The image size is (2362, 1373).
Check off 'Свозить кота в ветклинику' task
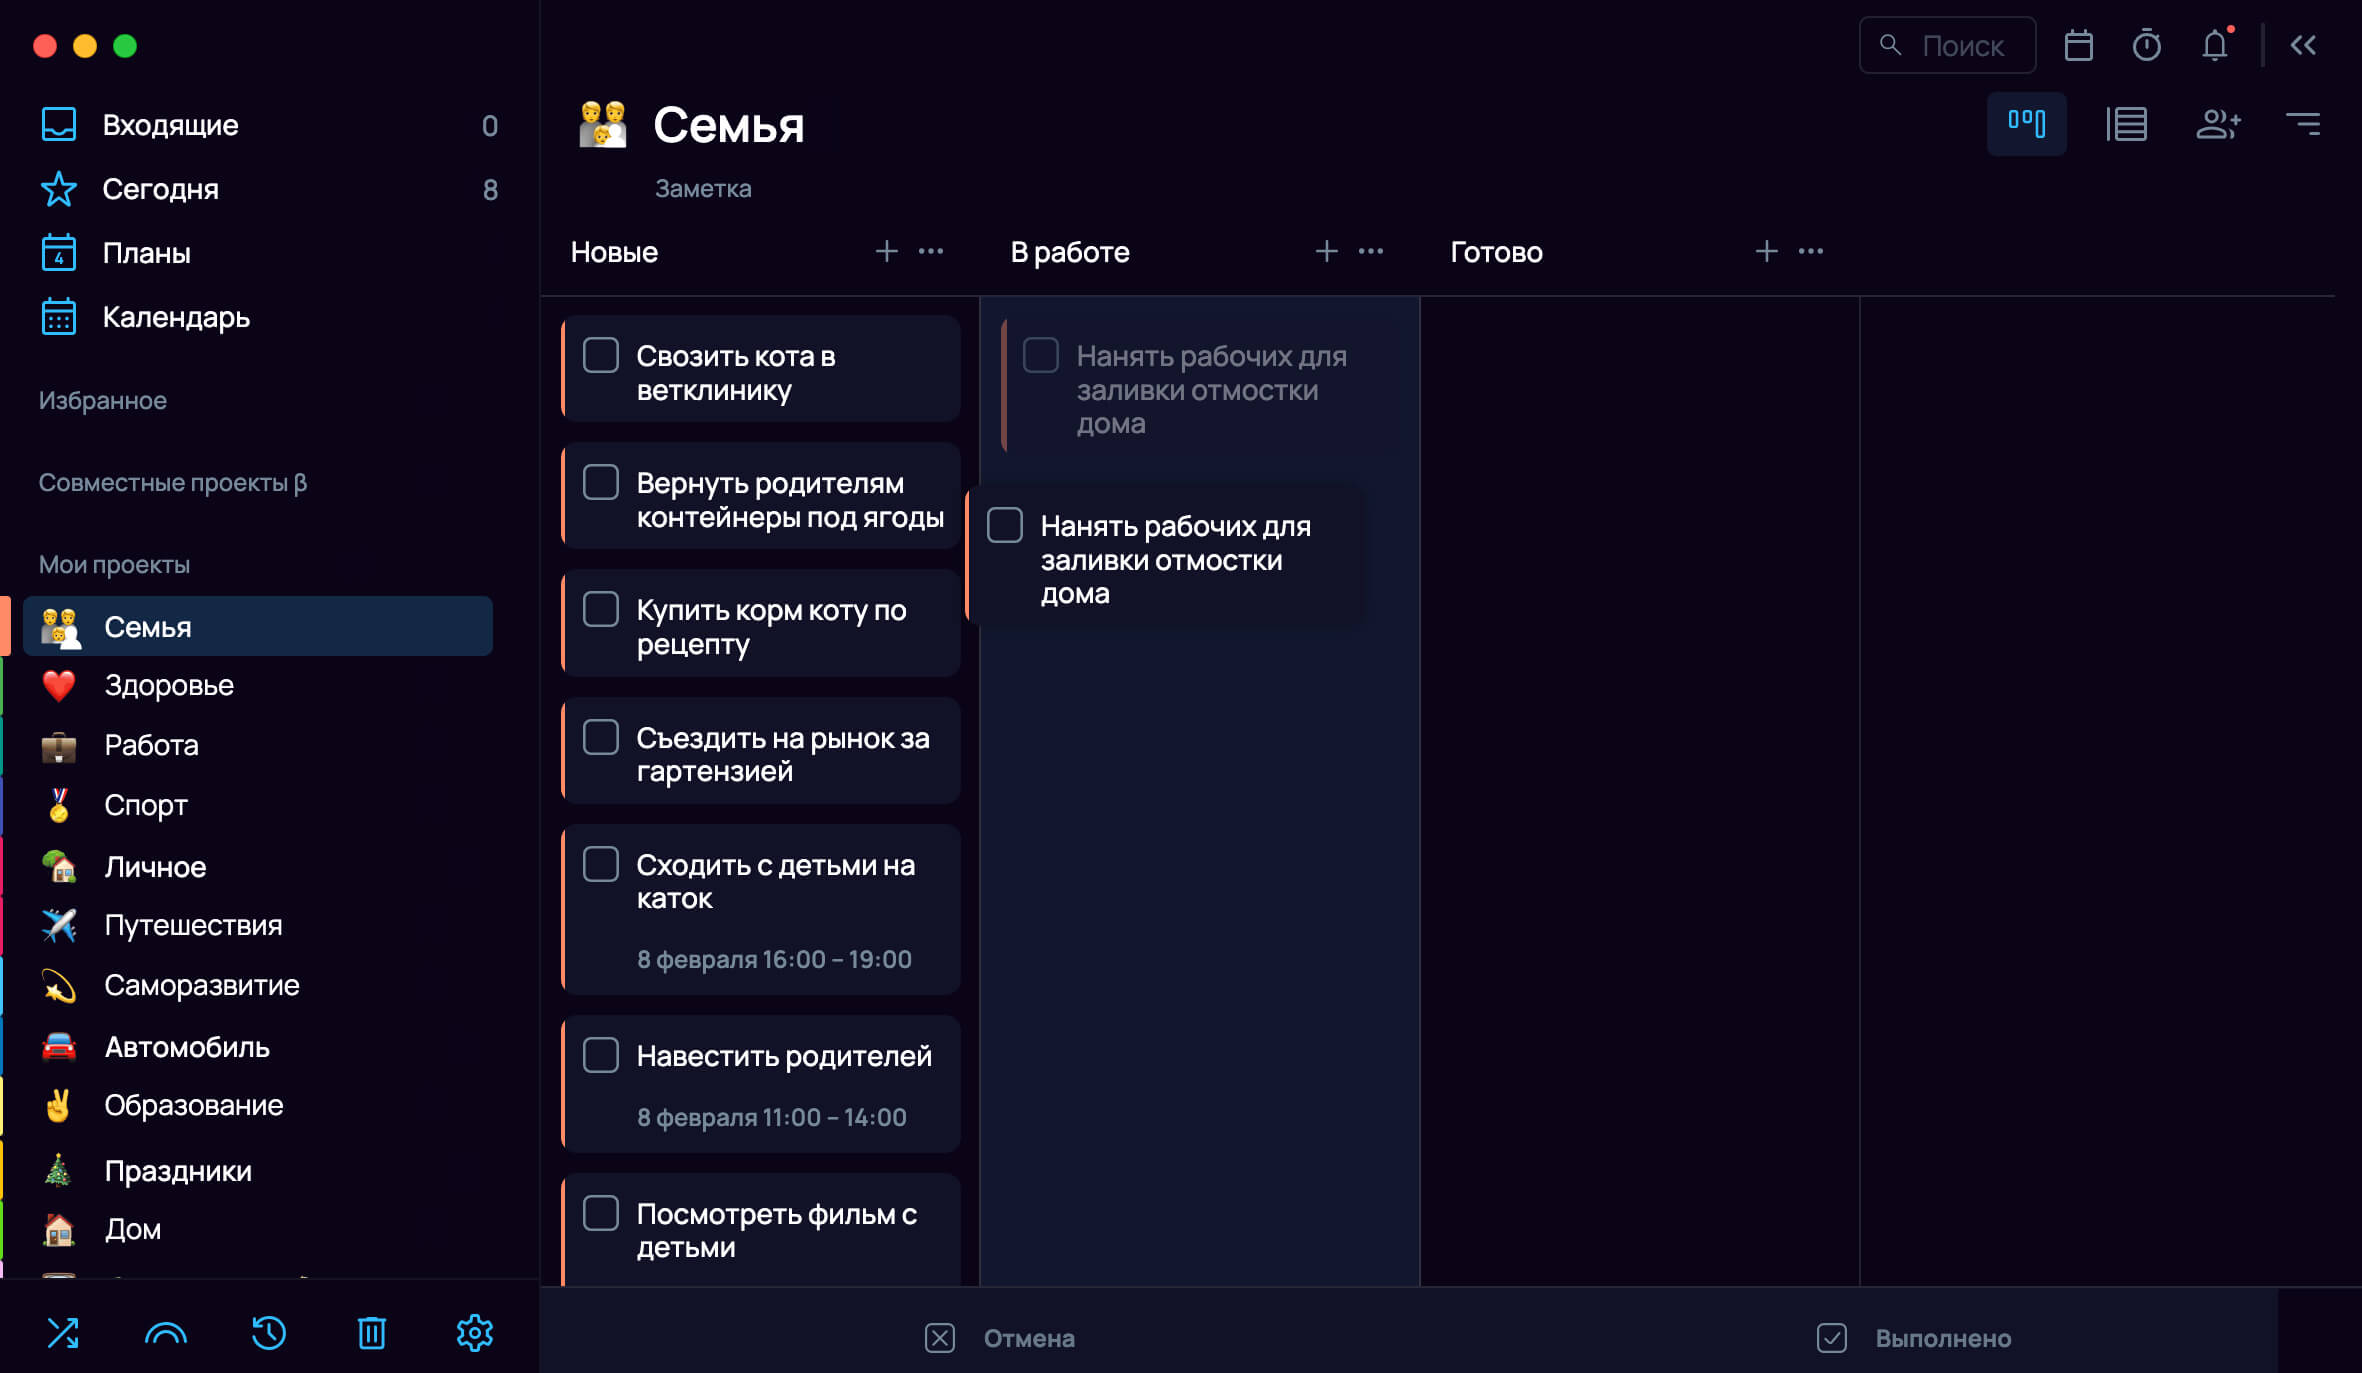point(601,355)
